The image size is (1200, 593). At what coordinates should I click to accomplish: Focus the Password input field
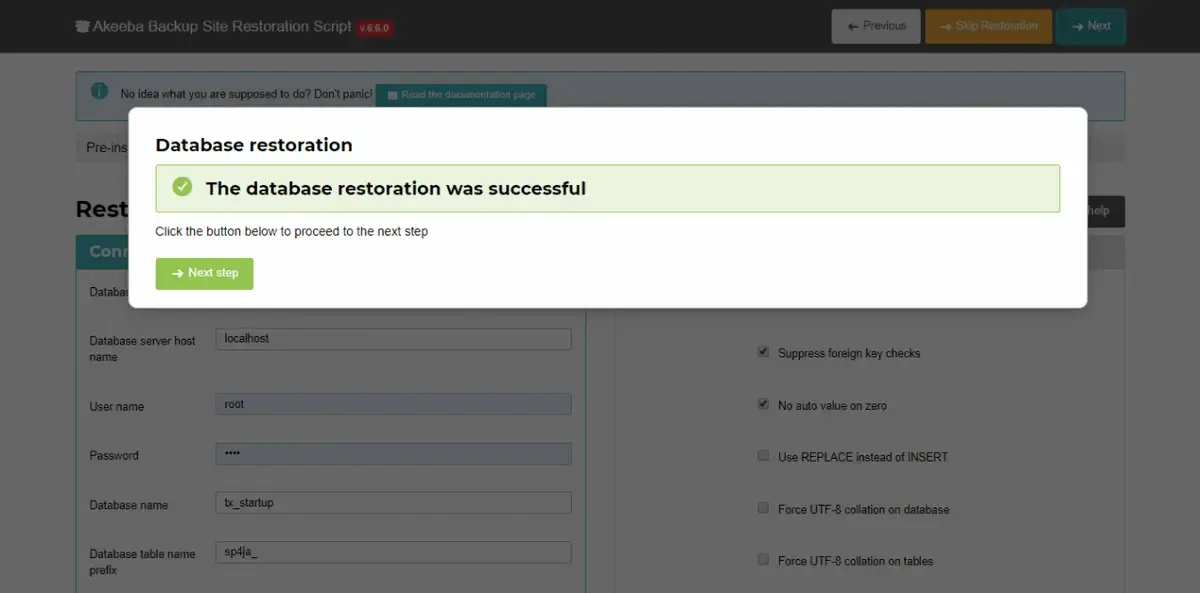pyautogui.click(x=393, y=454)
